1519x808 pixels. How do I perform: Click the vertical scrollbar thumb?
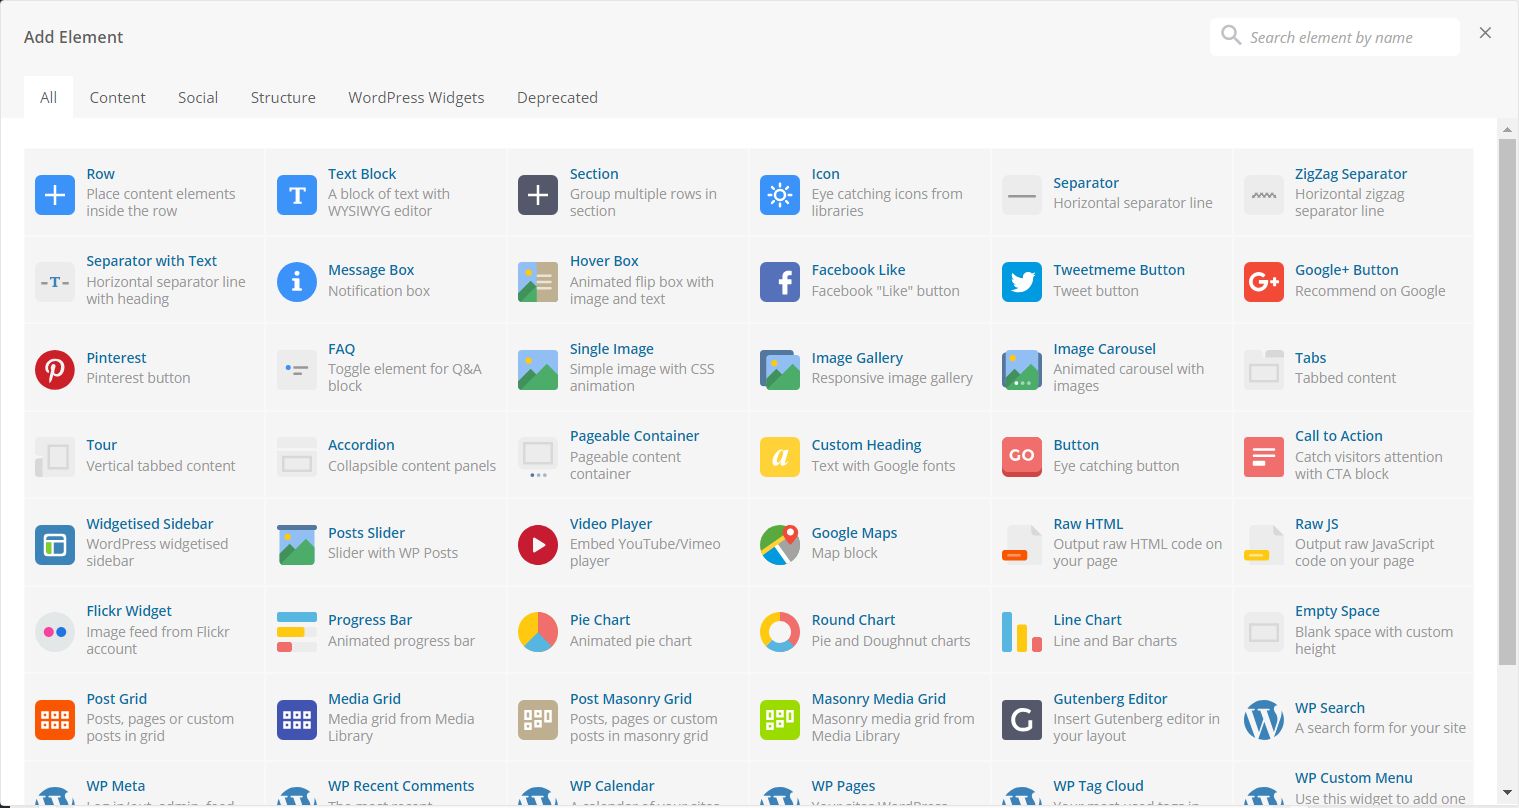[x=1507, y=401]
